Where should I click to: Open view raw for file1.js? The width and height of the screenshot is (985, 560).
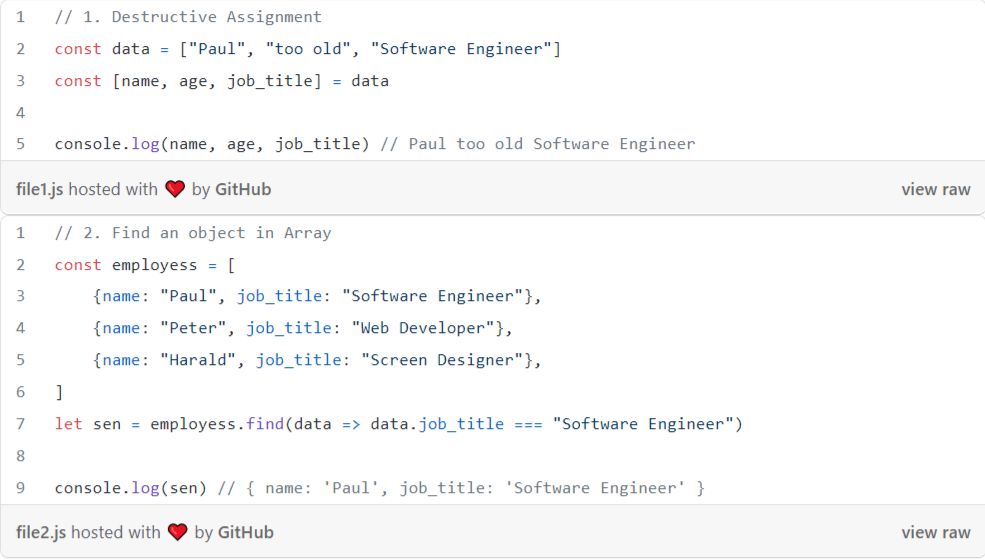coord(935,189)
